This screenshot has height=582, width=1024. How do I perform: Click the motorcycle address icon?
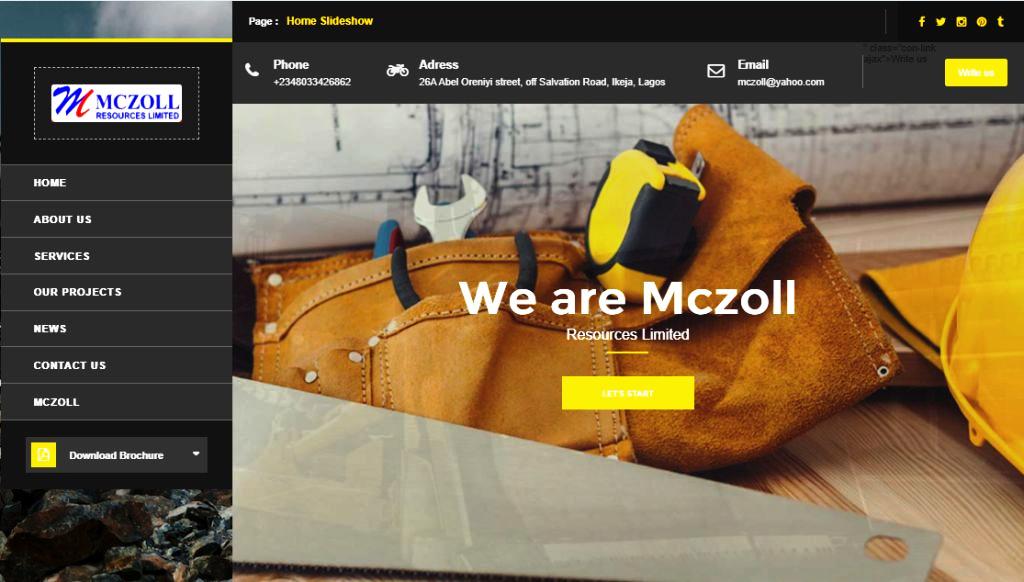397,70
